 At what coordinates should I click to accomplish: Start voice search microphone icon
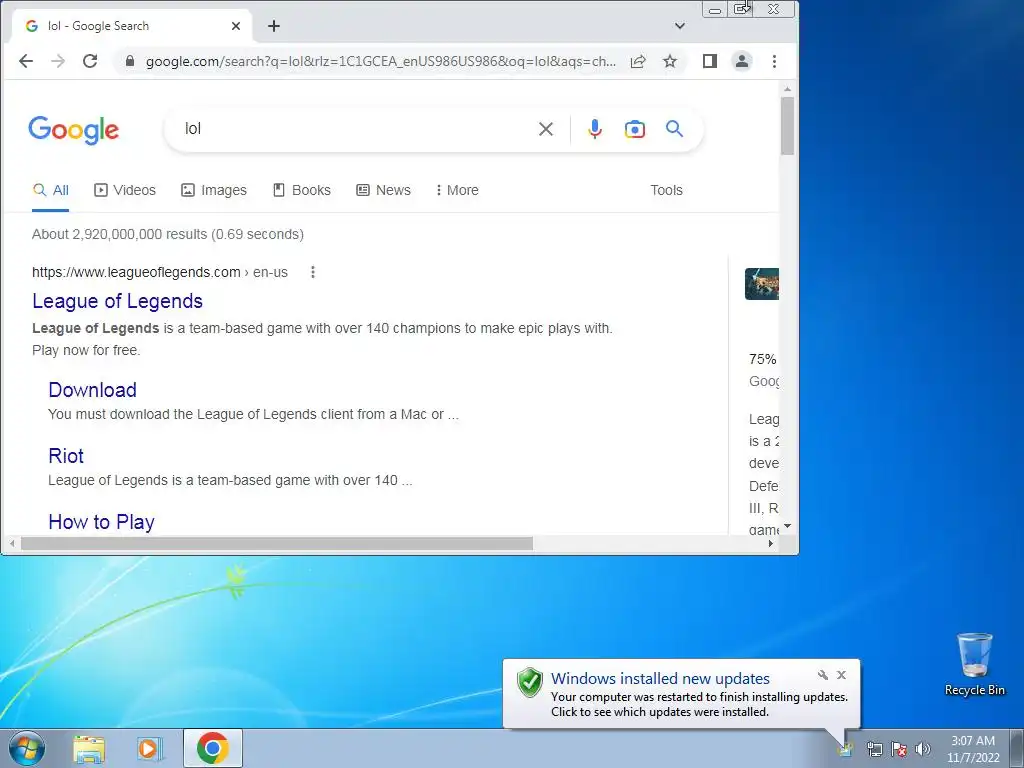coord(594,129)
